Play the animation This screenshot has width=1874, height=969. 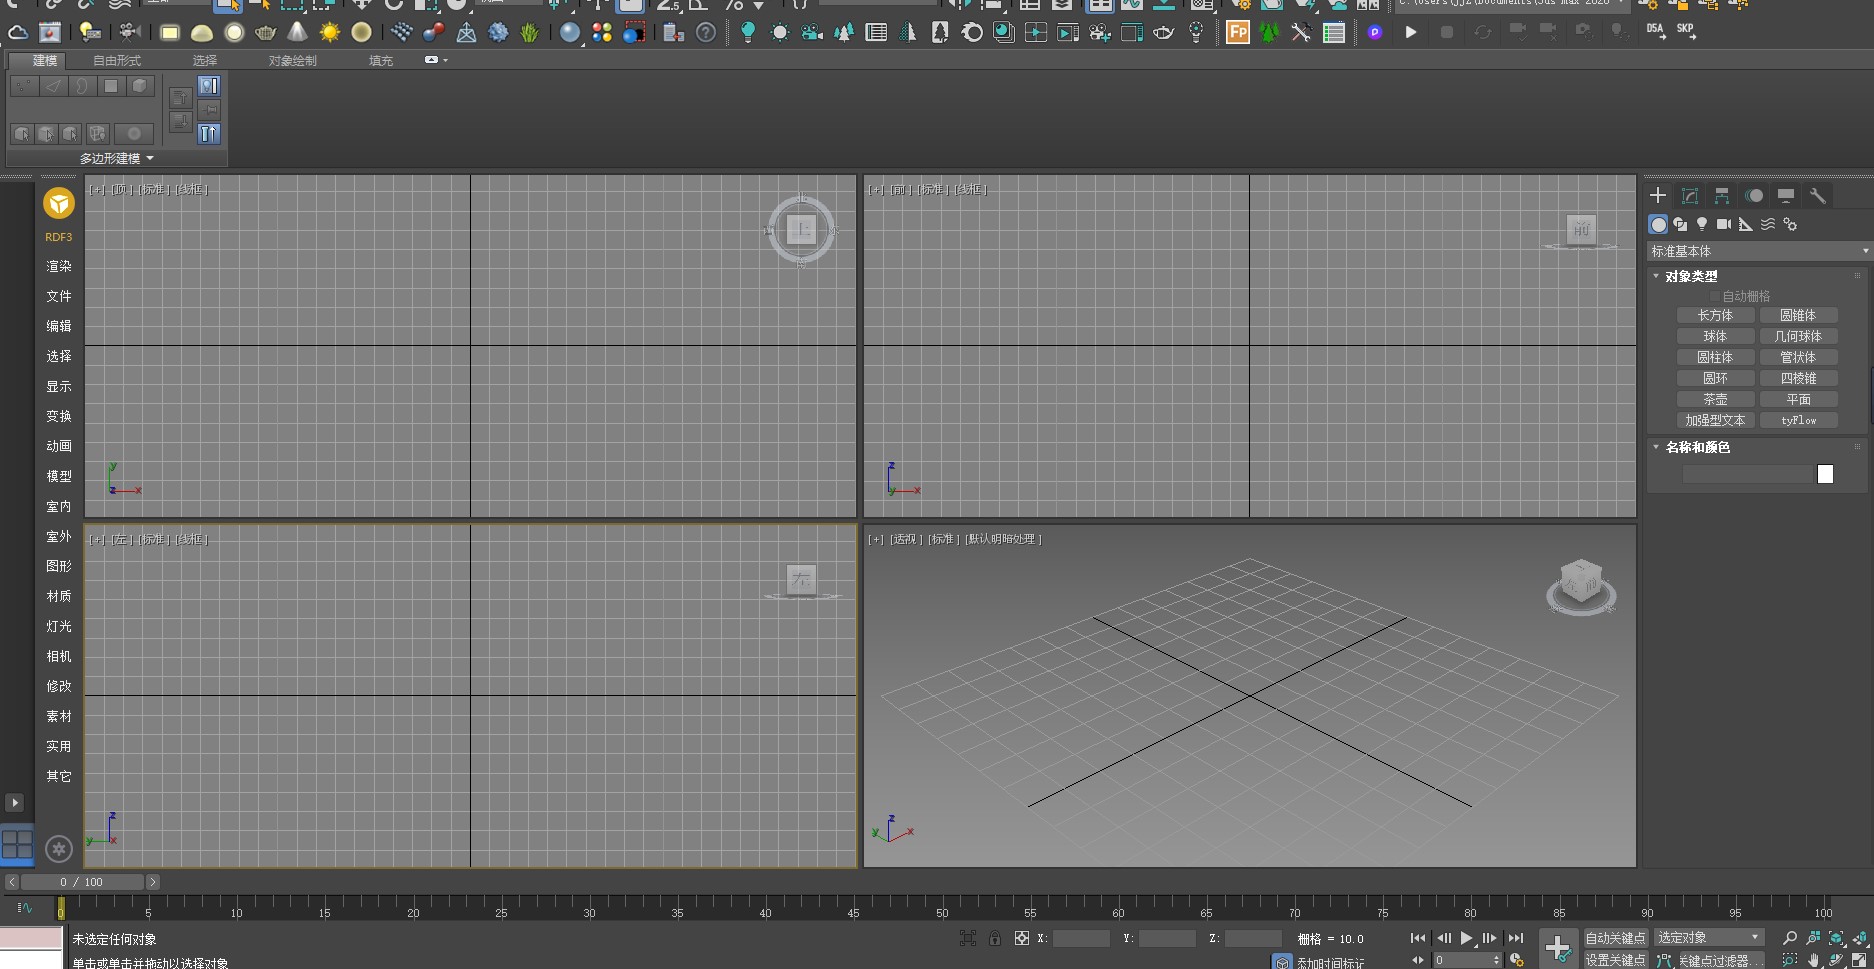point(1466,938)
